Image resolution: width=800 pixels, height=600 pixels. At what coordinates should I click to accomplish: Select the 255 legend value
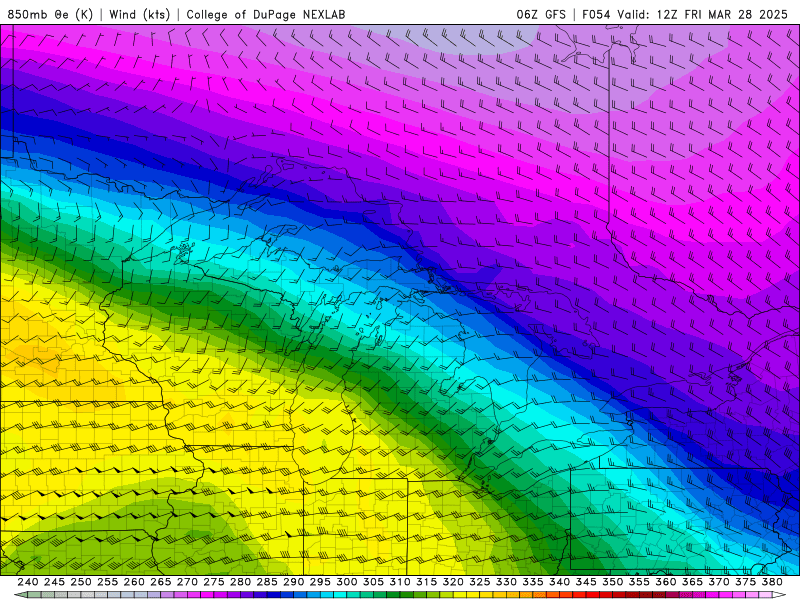(x=107, y=582)
